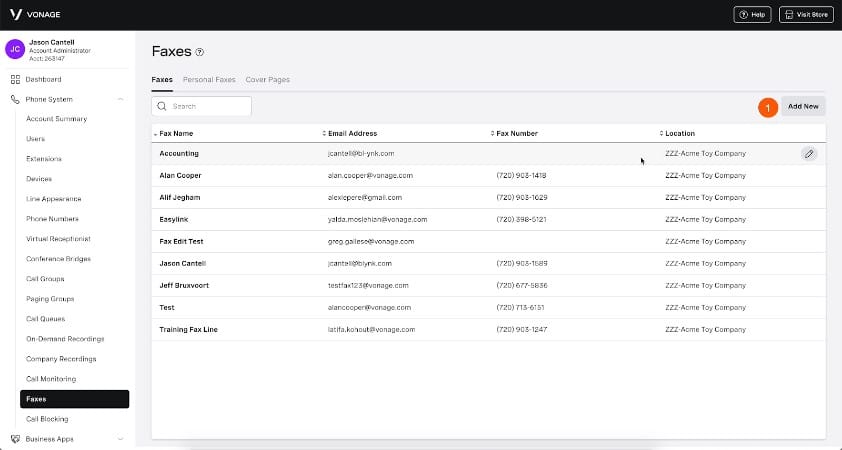Sort table by Fax Name column
Image resolution: width=842 pixels, height=450 pixels.
(176, 133)
